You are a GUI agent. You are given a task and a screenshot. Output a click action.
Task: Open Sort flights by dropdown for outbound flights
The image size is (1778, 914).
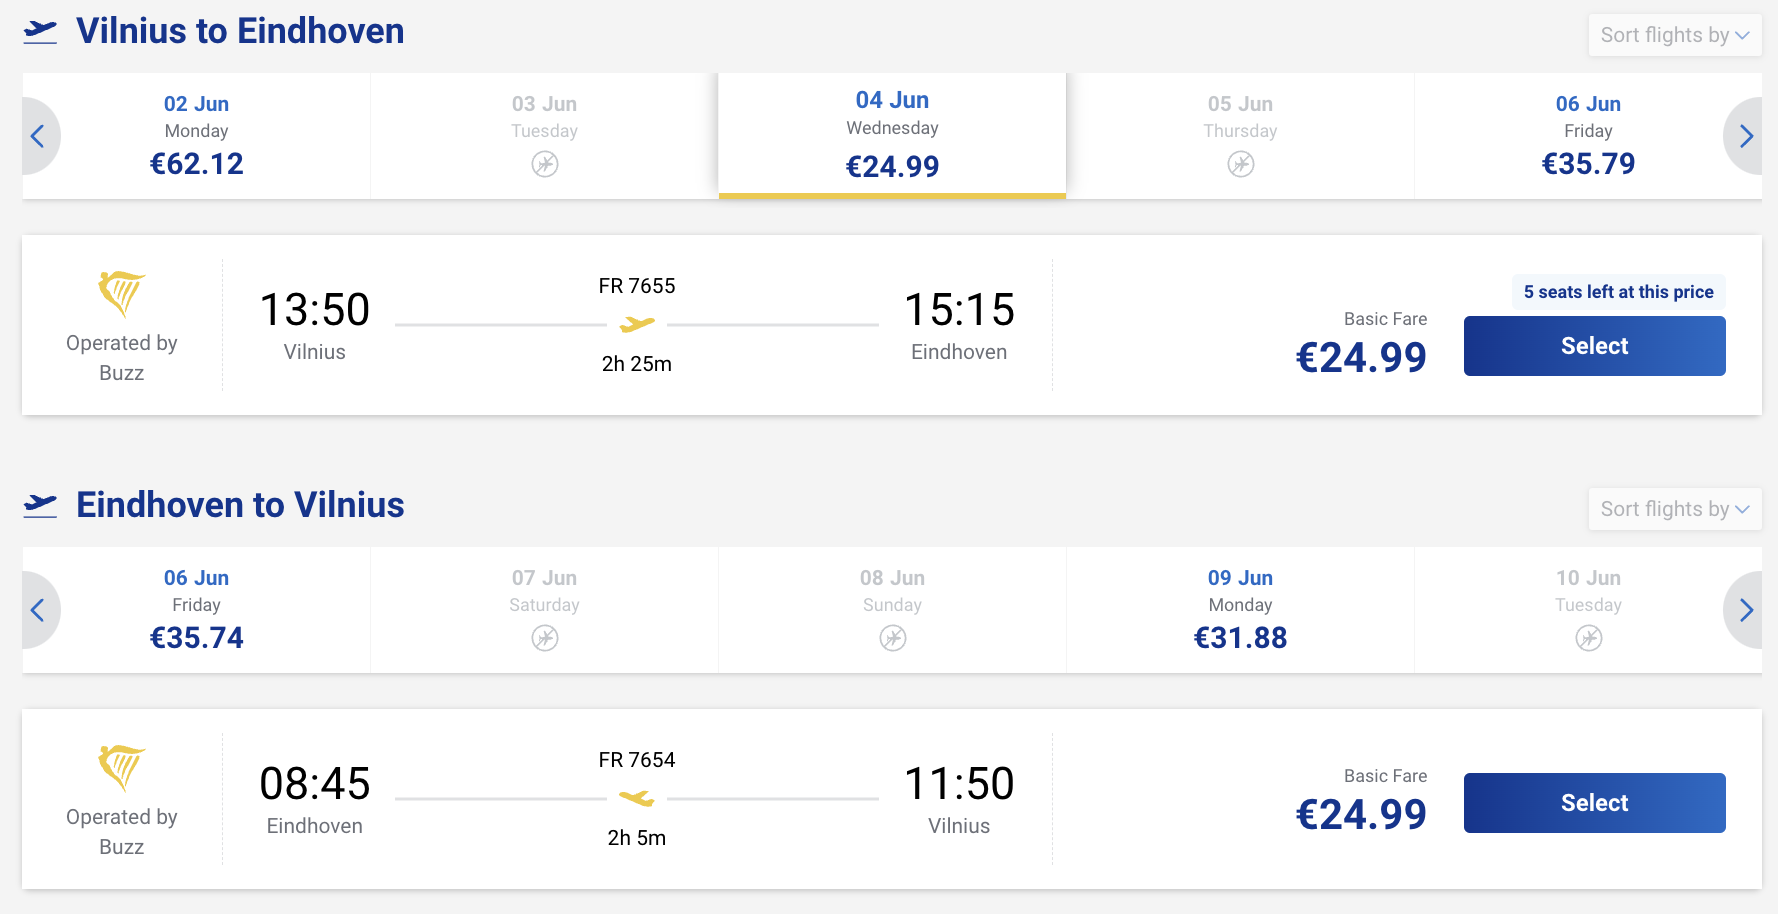(x=1675, y=35)
